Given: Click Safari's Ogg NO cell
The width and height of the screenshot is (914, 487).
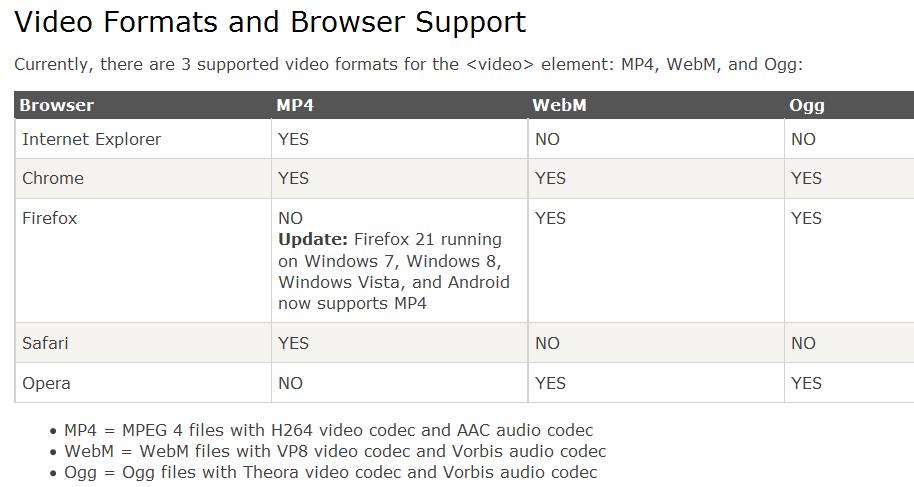Looking at the screenshot, I should [849, 343].
